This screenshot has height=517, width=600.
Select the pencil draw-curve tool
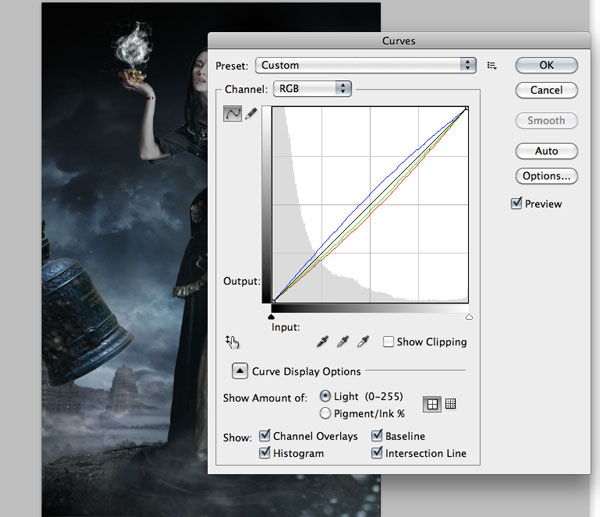coord(250,114)
